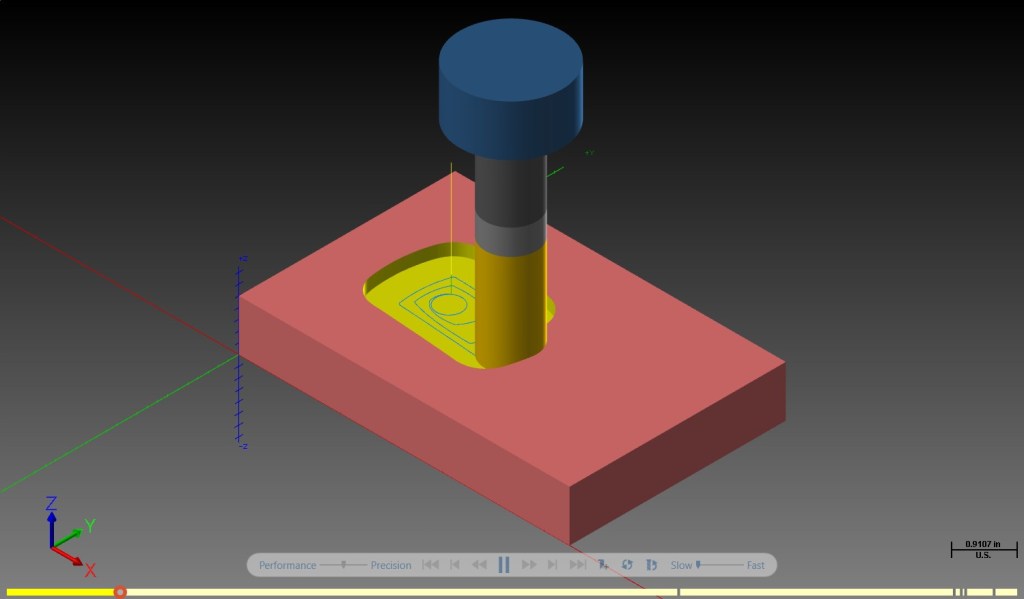This screenshot has width=1024, height=599.
Task: Click the 'Fast' speed label
Action: click(x=756, y=565)
